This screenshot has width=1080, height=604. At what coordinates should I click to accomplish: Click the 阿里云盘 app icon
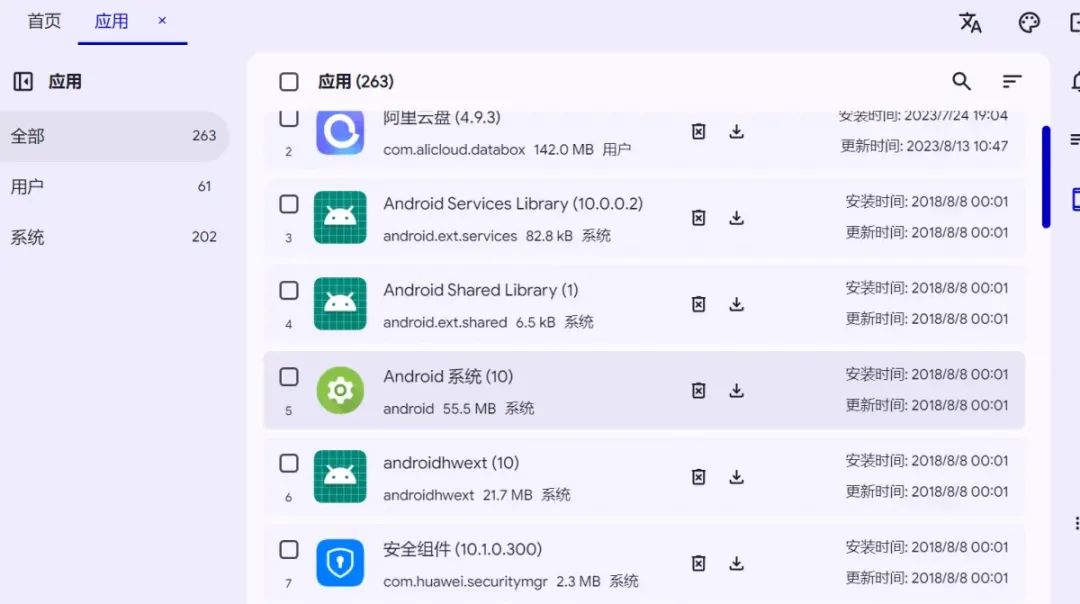(x=340, y=132)
